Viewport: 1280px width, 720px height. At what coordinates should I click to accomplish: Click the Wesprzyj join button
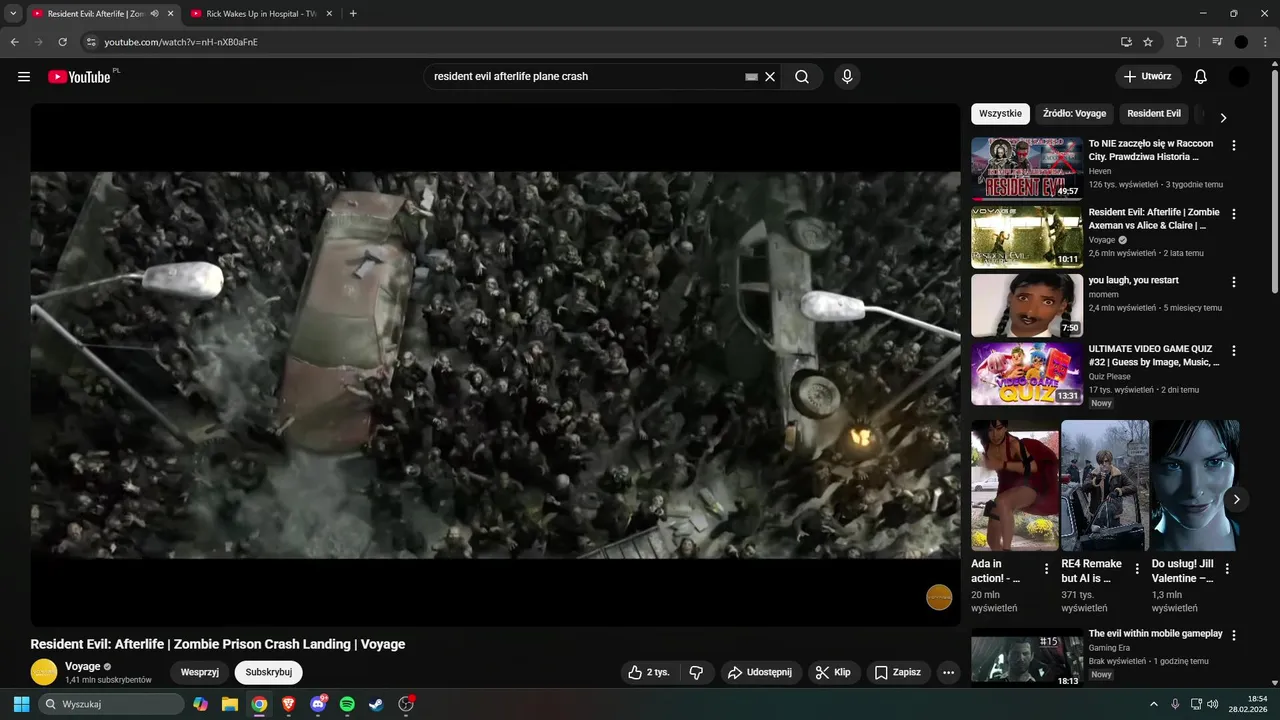pos(200,673)
